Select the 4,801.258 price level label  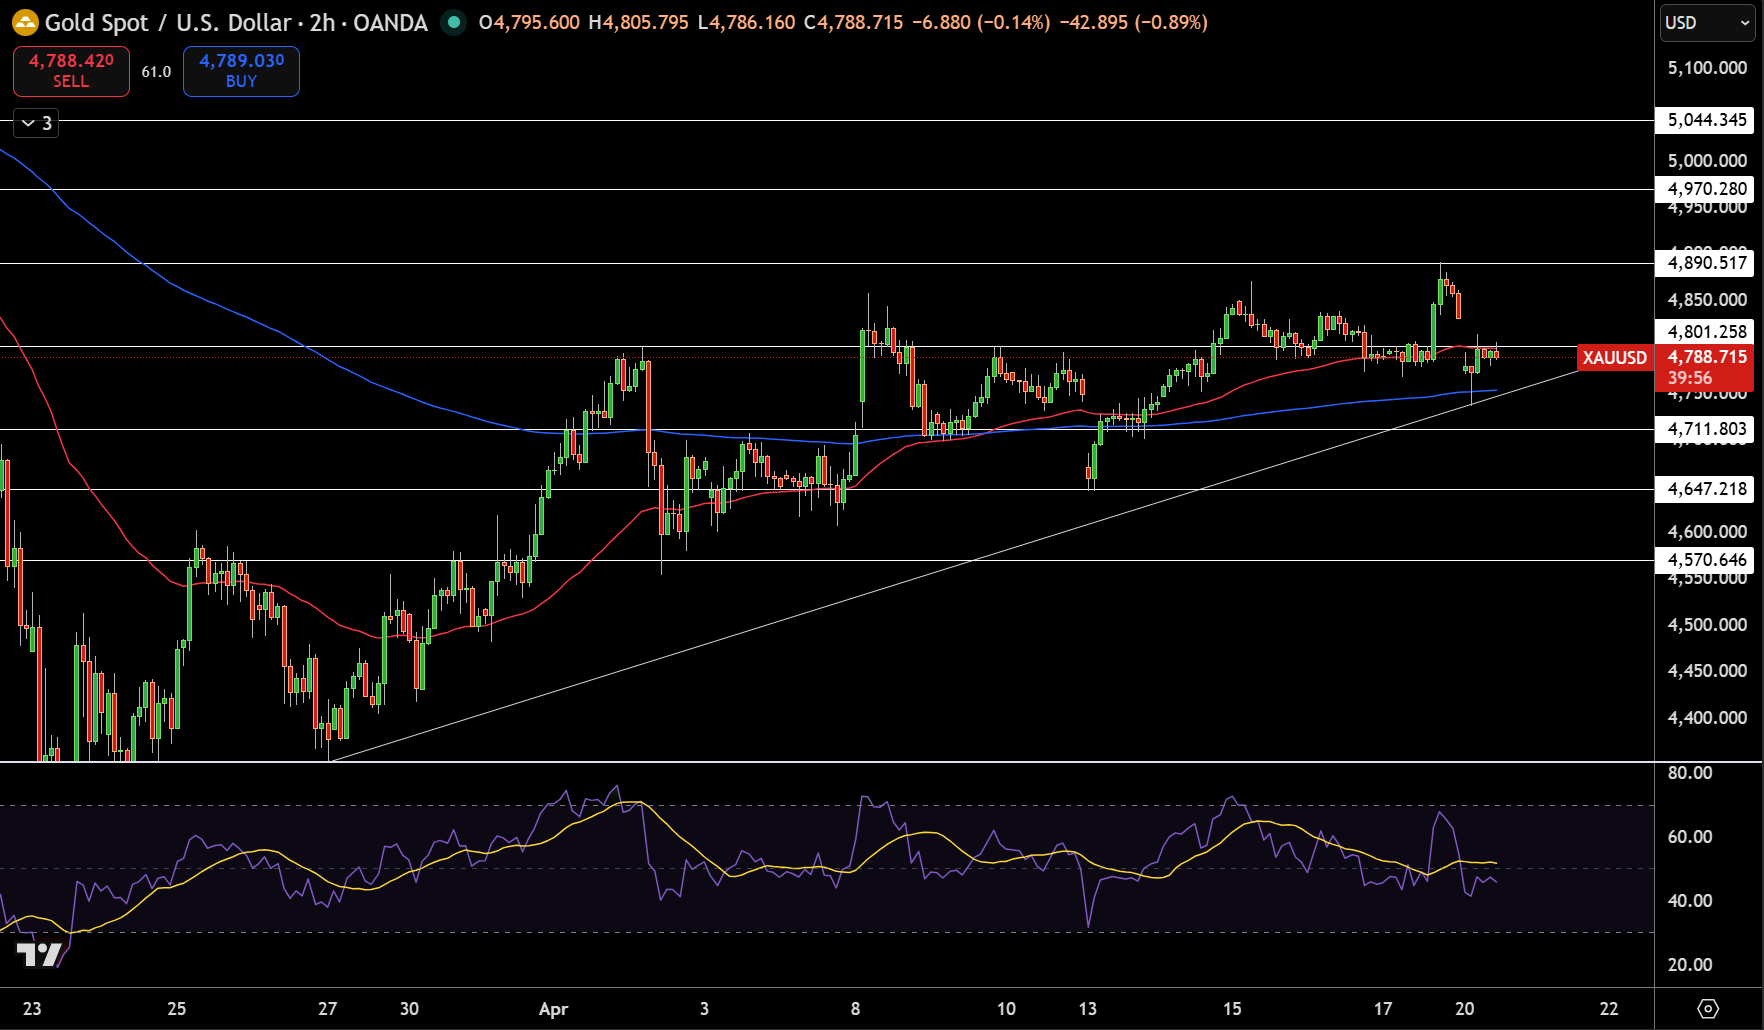pyautogui.click(x=1707, y=332)
